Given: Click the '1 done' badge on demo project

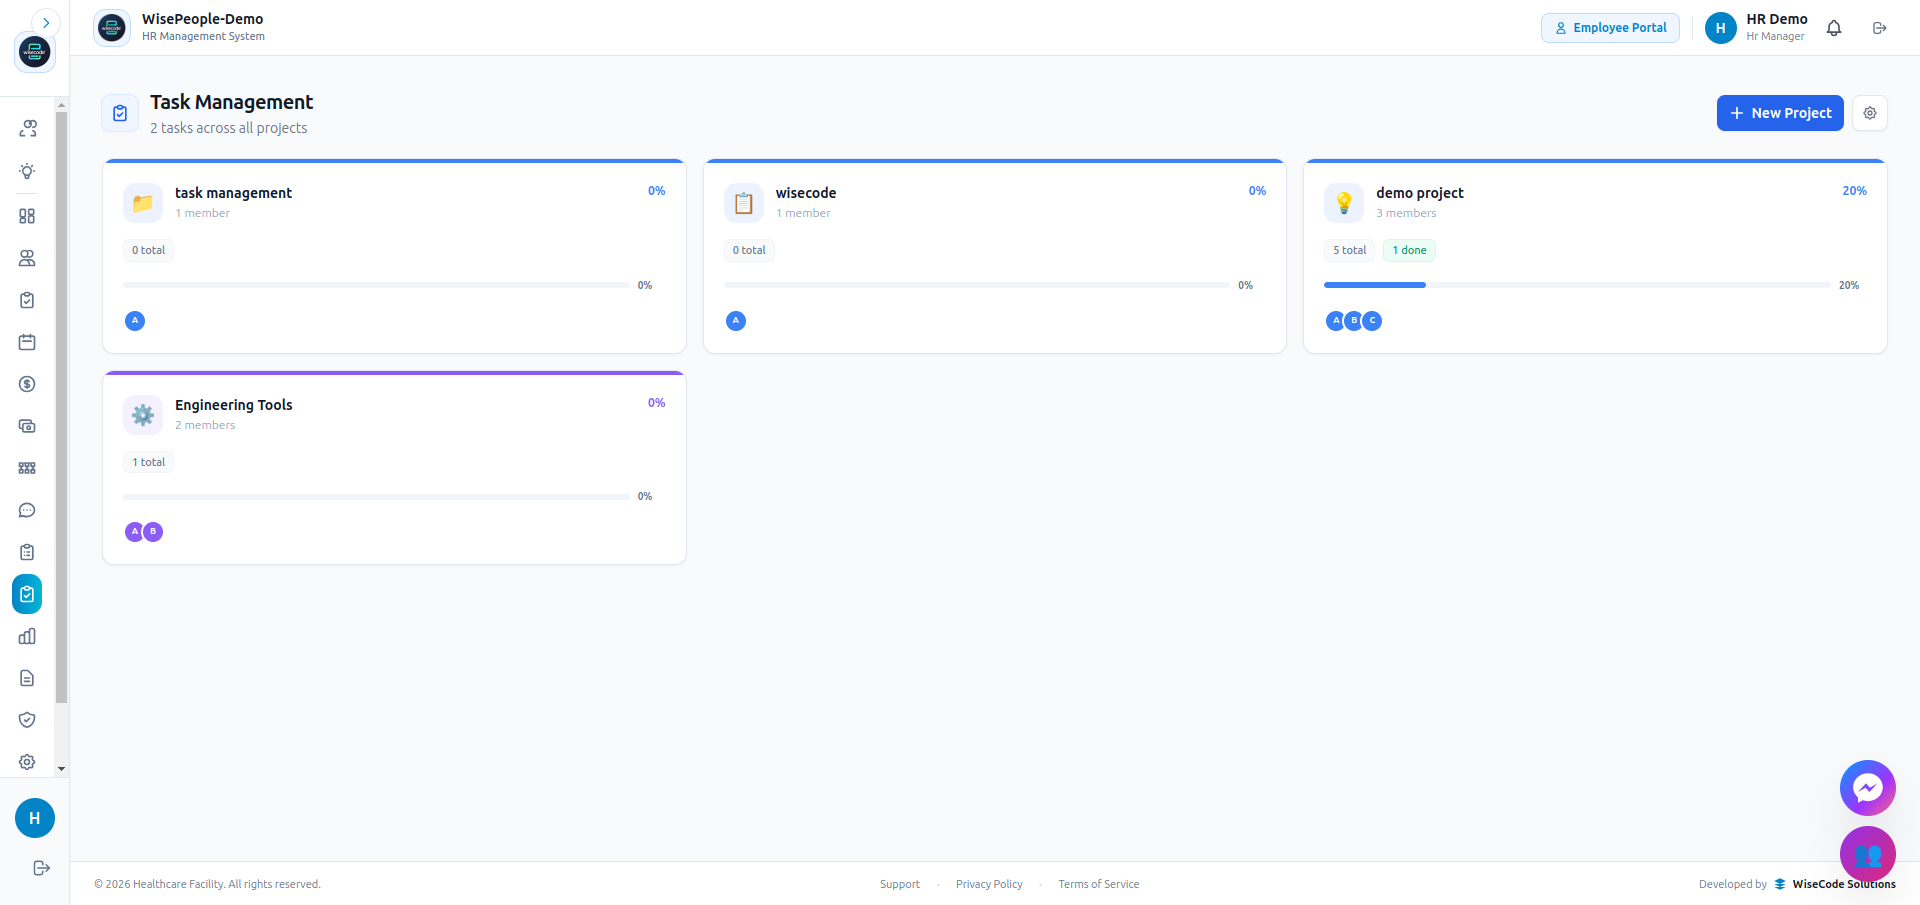Looking at the screenshot, I should point(1409,250).
